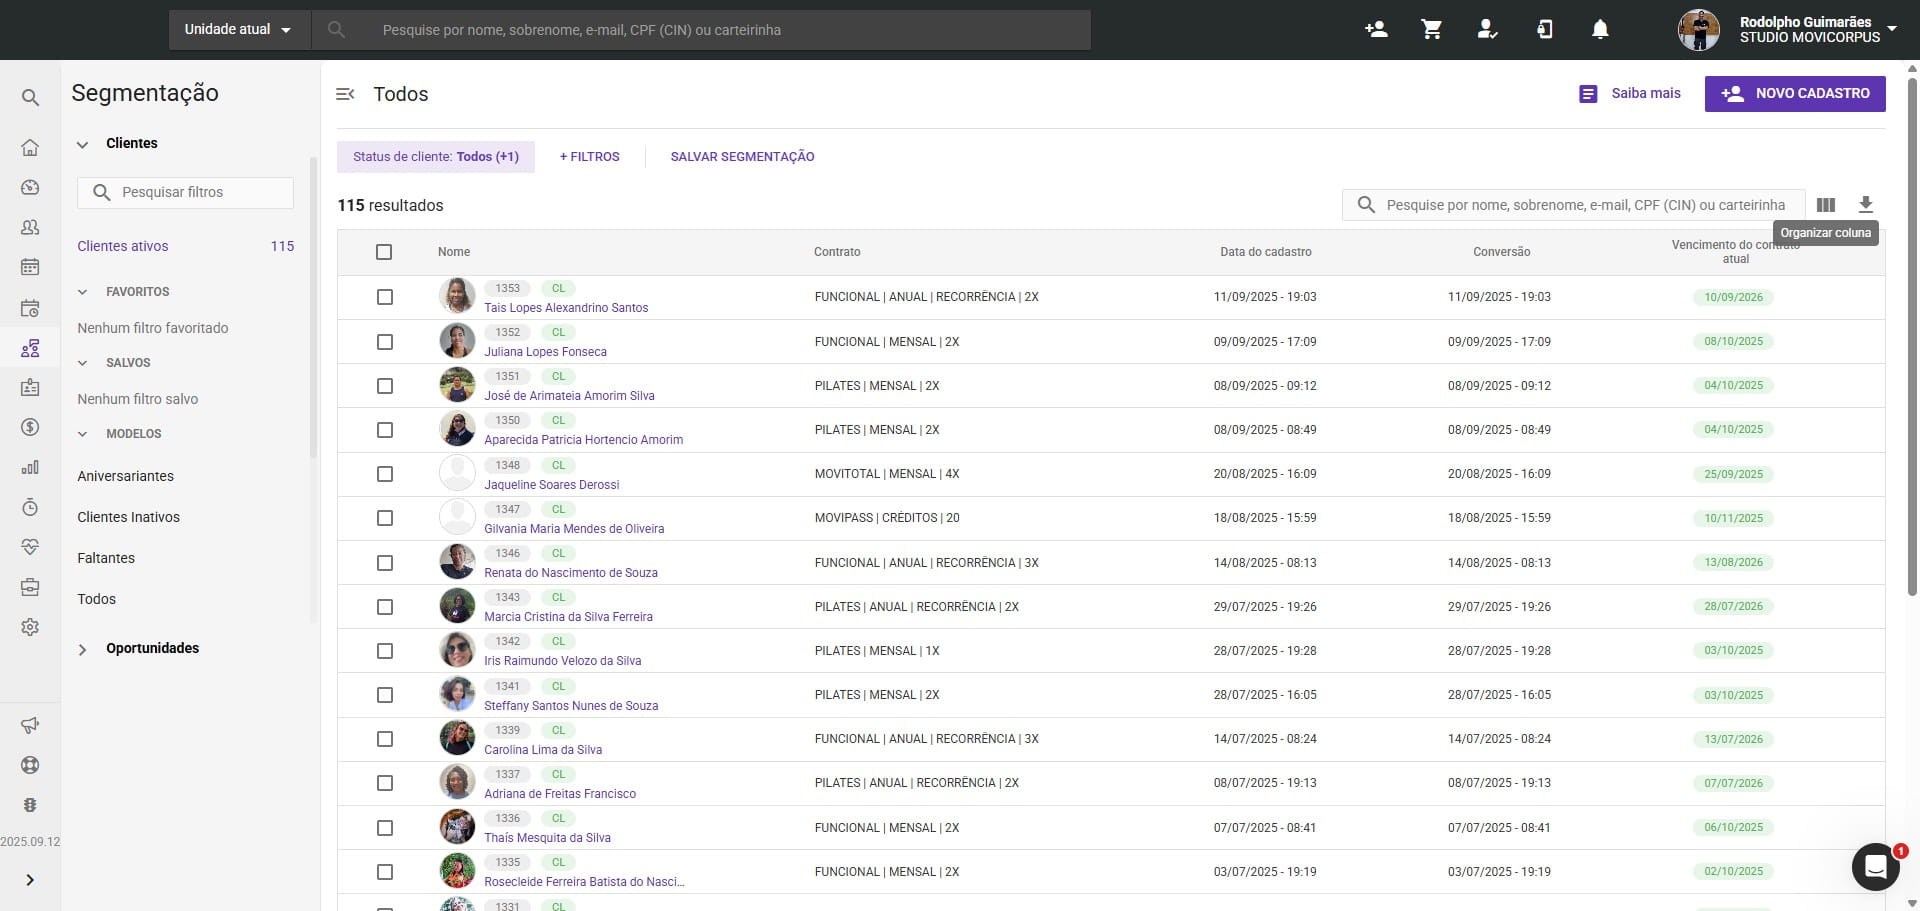This screenshot has width=1920, height=911.
Task: Open the Rodolpho Guimarães account dropdown arrow
Action: pos(1892,29)
